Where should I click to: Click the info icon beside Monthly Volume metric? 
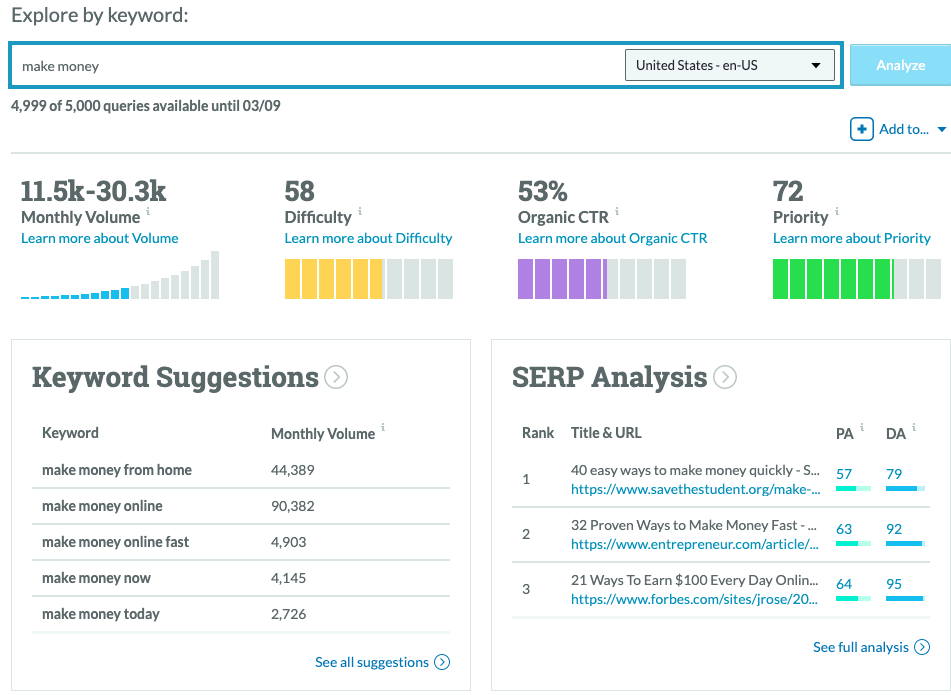tap(148, 211)
